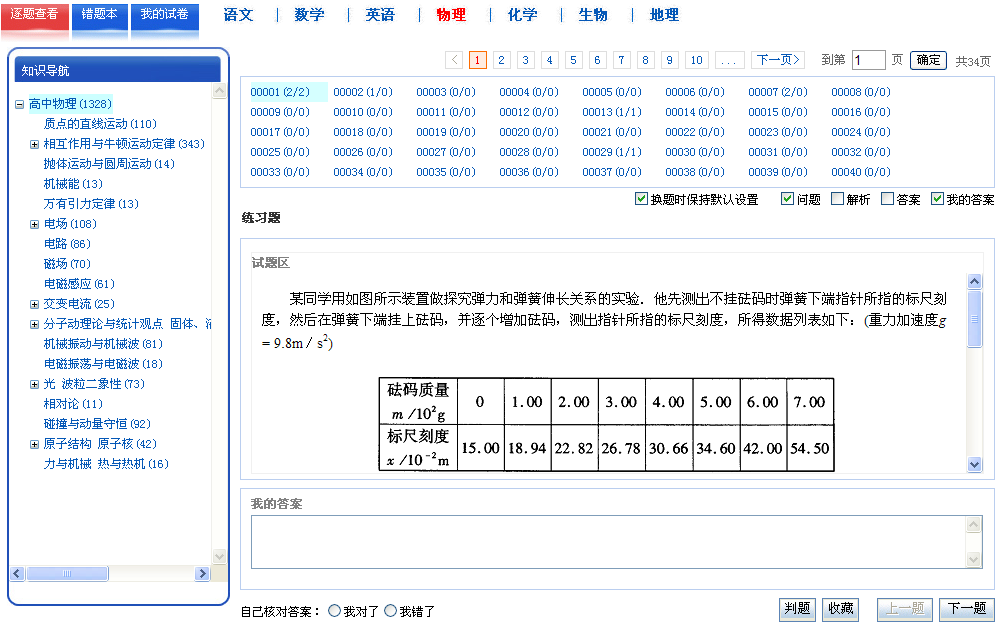Enable the 解析 checkbox
The image size is (995, 623).
[838, 199]
